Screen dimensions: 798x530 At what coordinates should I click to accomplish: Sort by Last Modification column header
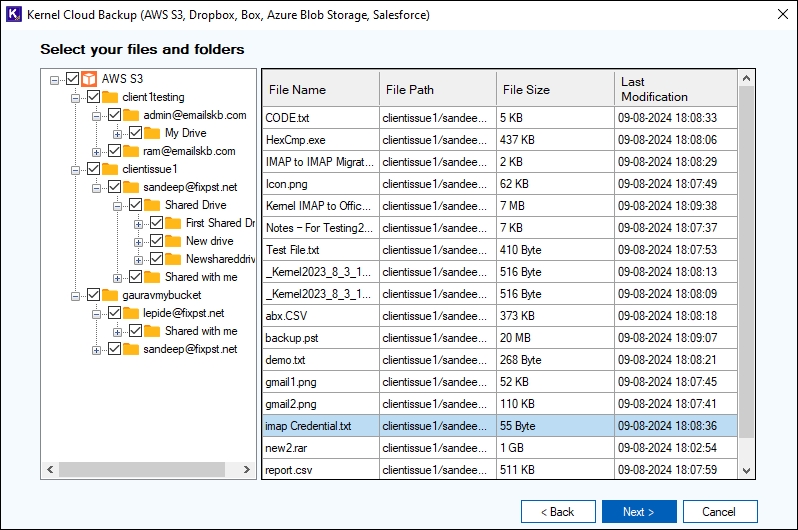[676, 89]
